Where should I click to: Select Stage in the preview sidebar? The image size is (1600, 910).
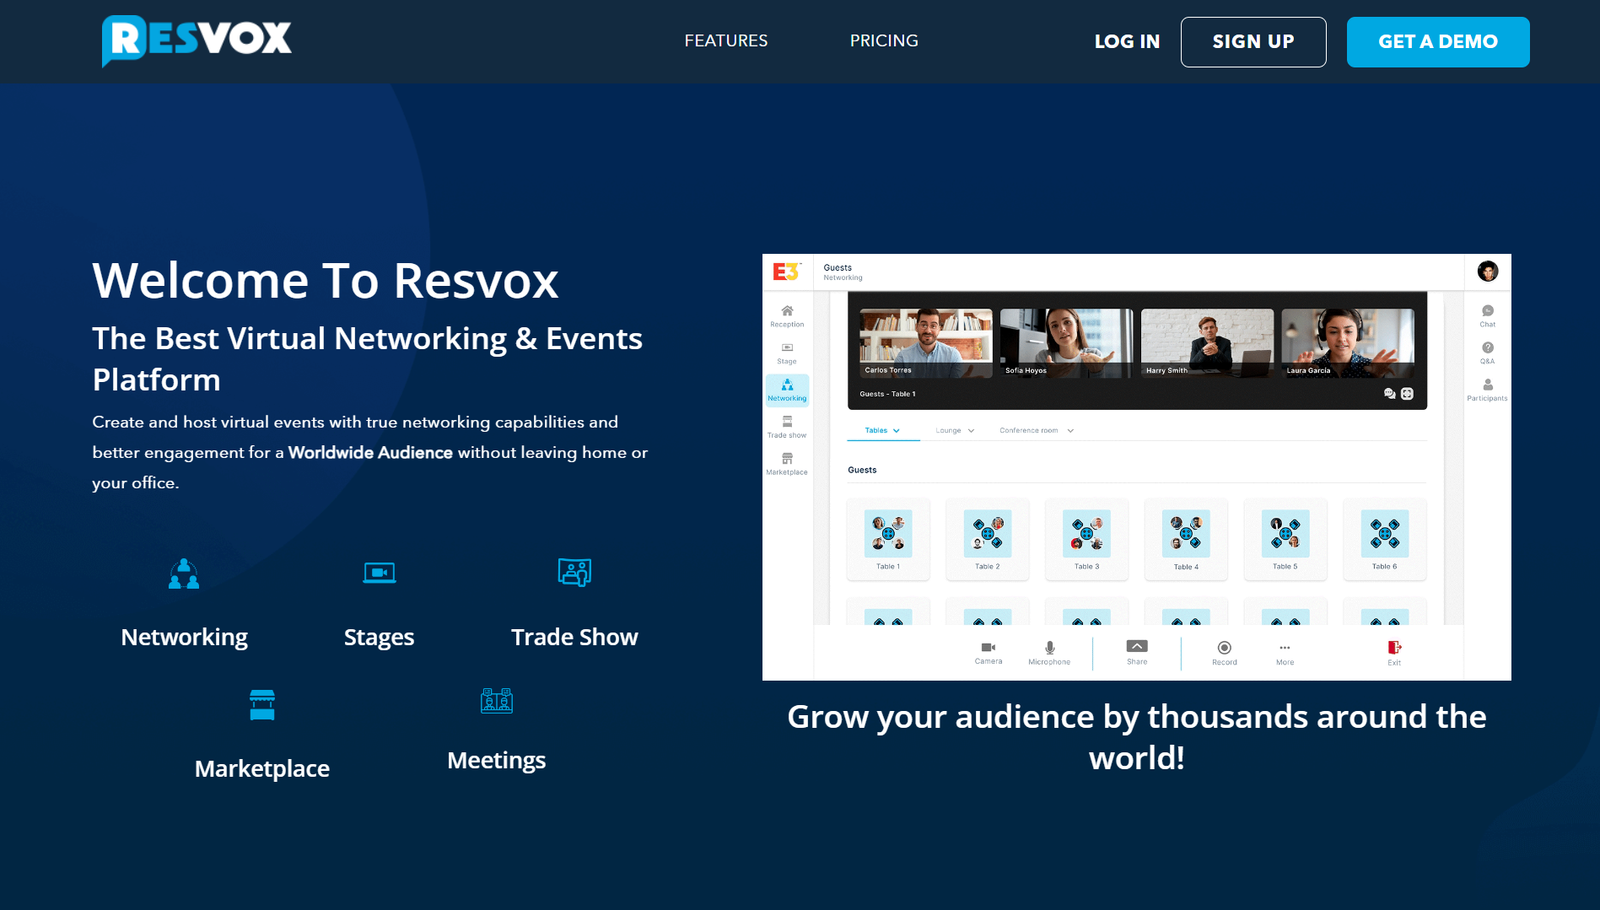[x=787, y=353]
